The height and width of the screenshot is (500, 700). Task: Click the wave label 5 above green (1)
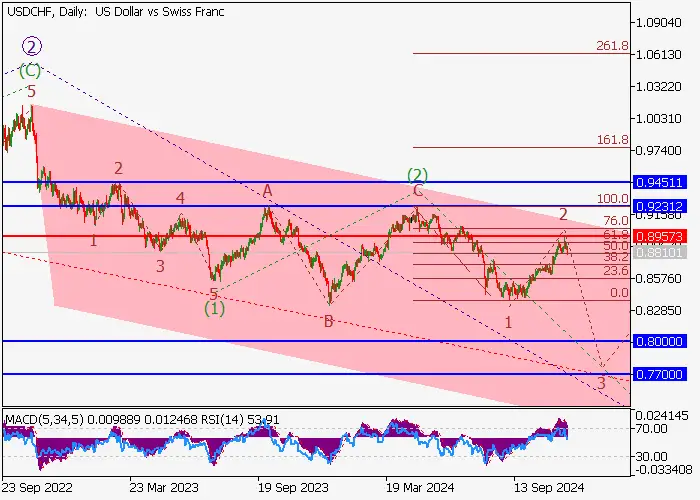coord(213,294)
